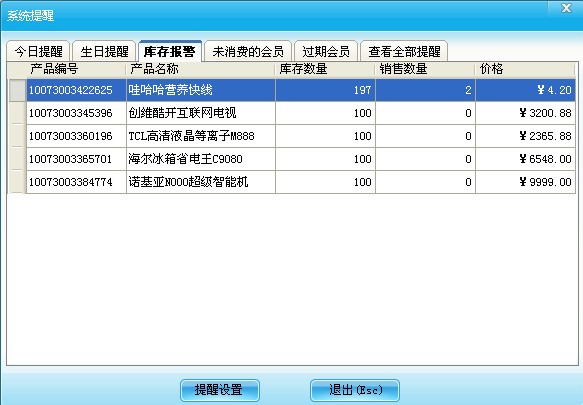This screenshot has height=405, width=583.
Task: Click the ¥3200.88 price cell
Action: 526,113
